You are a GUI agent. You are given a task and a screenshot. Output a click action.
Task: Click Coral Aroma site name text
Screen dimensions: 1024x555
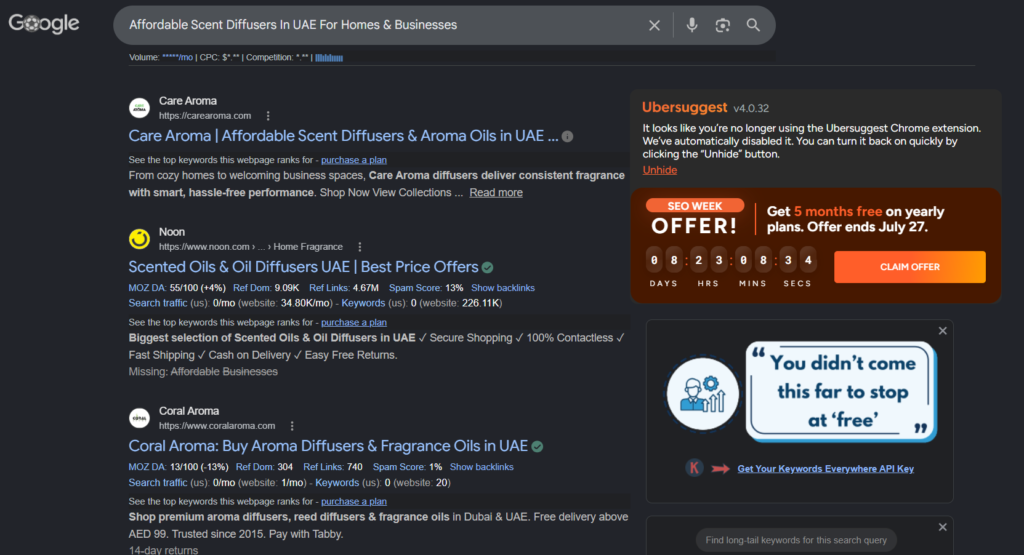189,411
